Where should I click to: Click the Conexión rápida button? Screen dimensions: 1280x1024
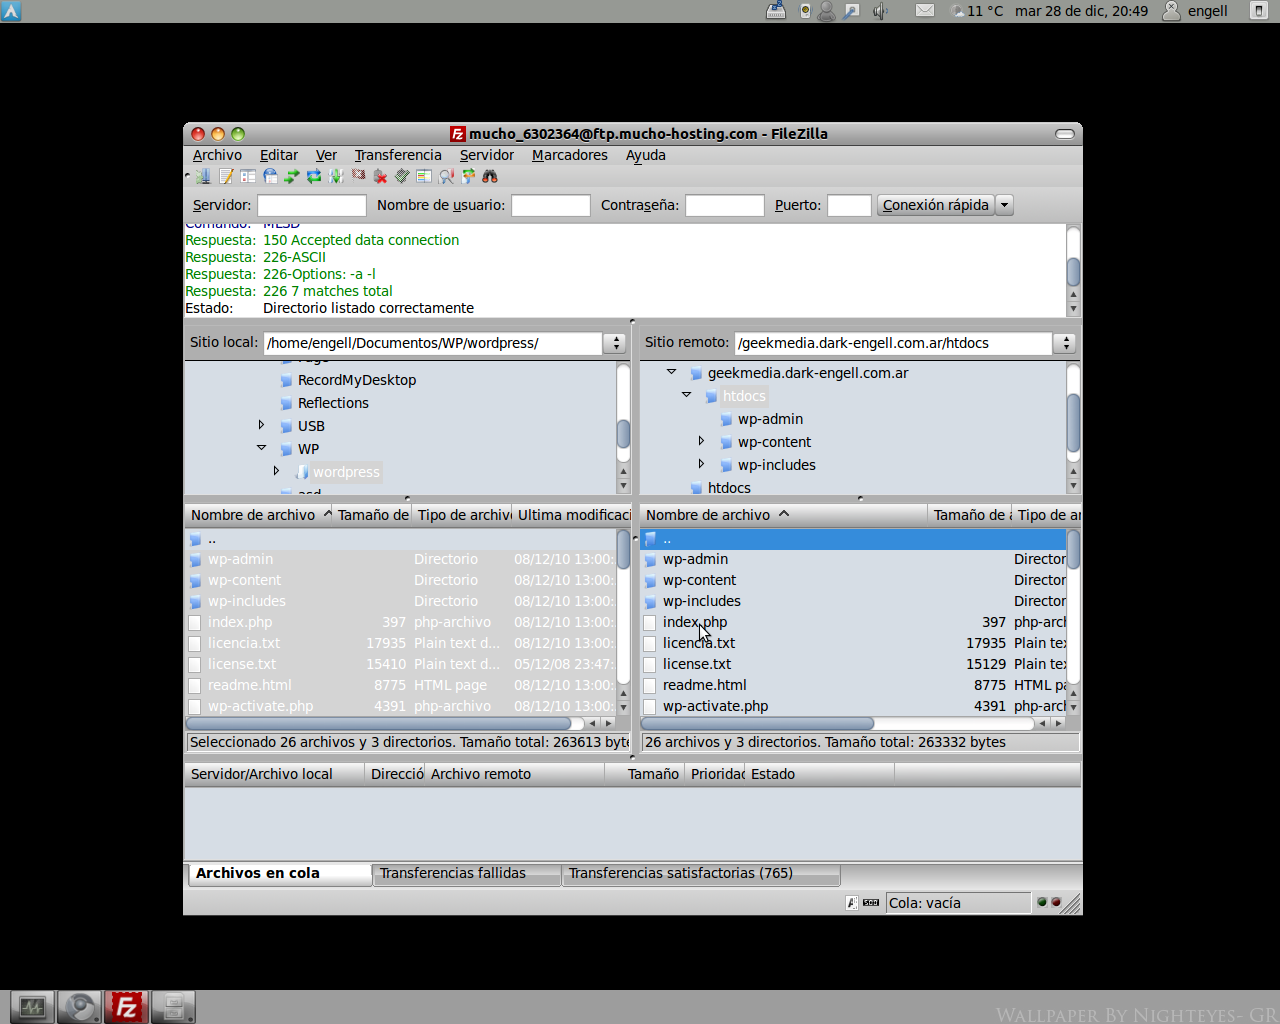[936, 205]
